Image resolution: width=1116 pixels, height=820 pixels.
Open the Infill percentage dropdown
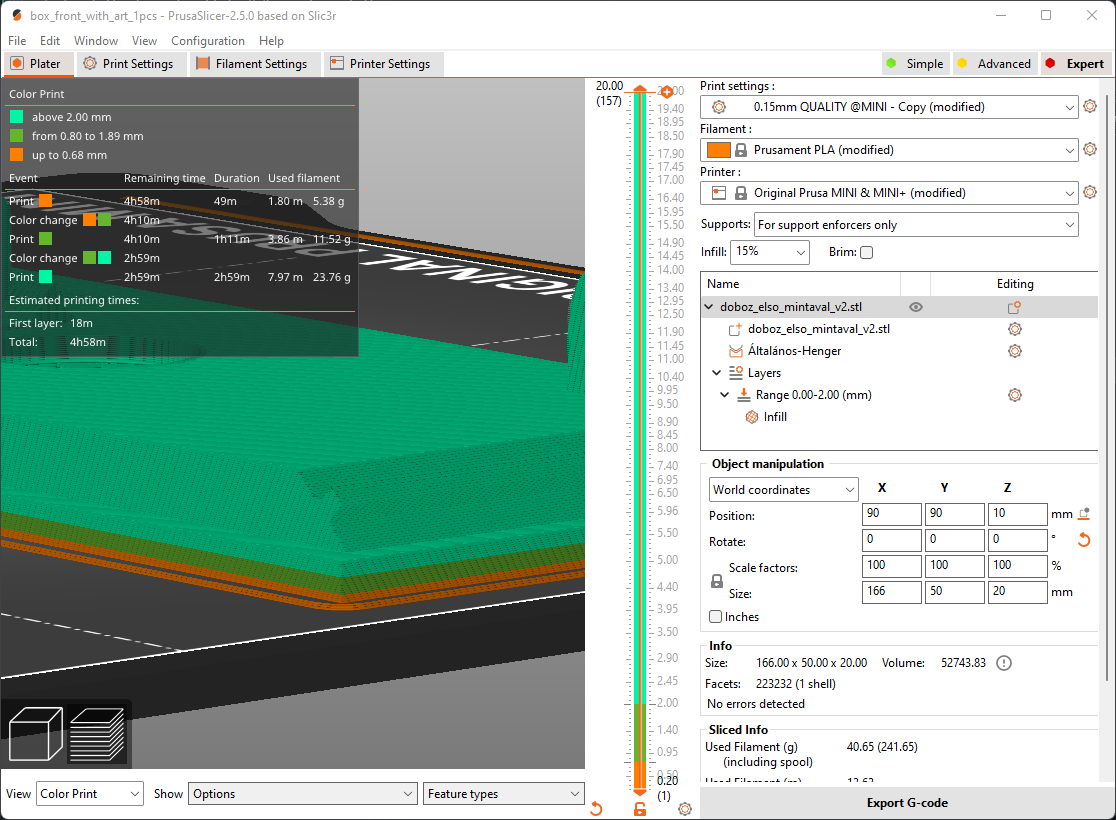770,252
